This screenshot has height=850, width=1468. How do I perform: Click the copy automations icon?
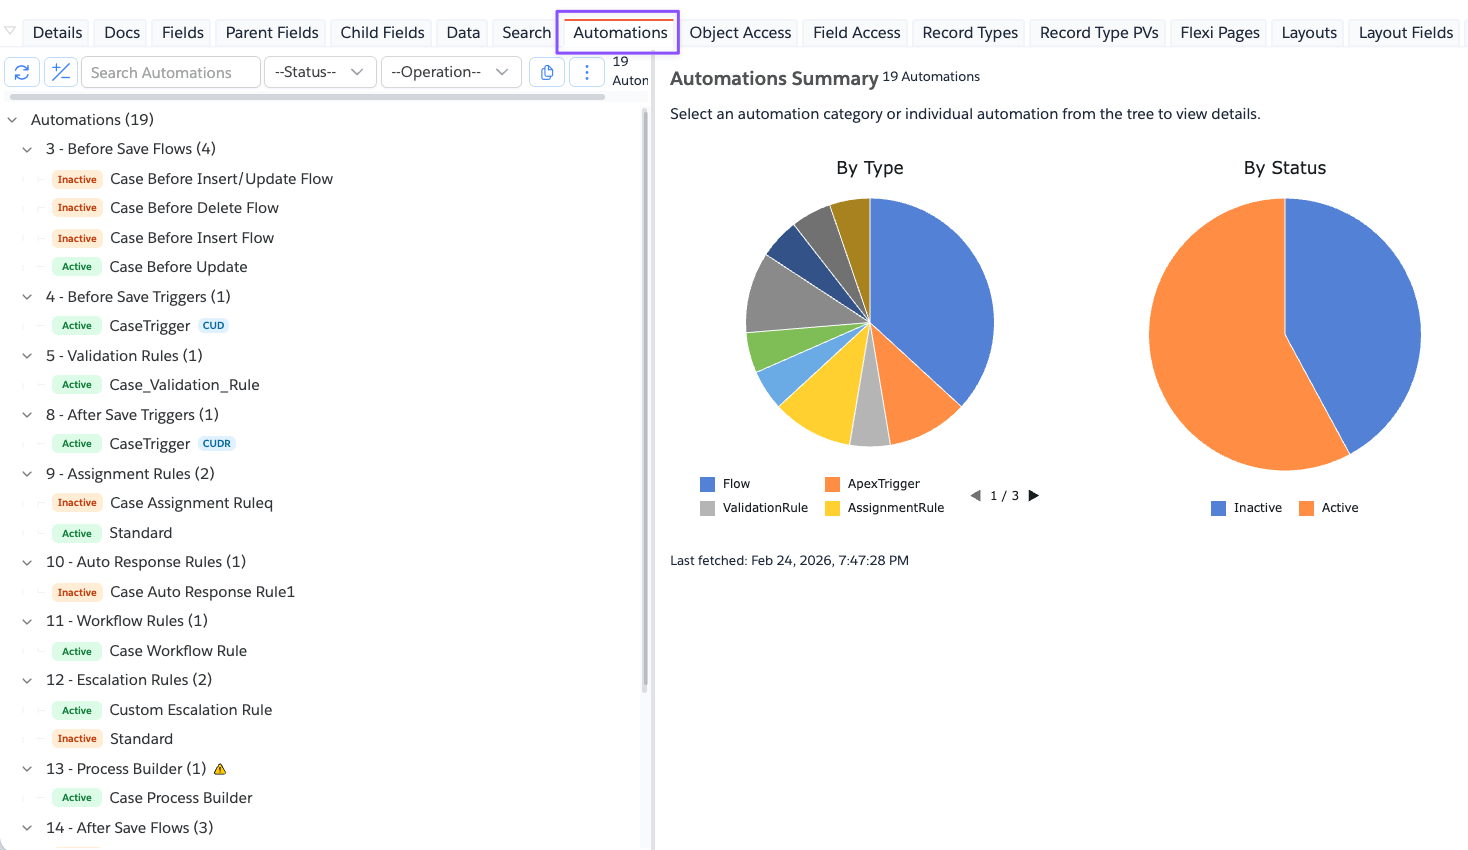[x=547, y=72]
